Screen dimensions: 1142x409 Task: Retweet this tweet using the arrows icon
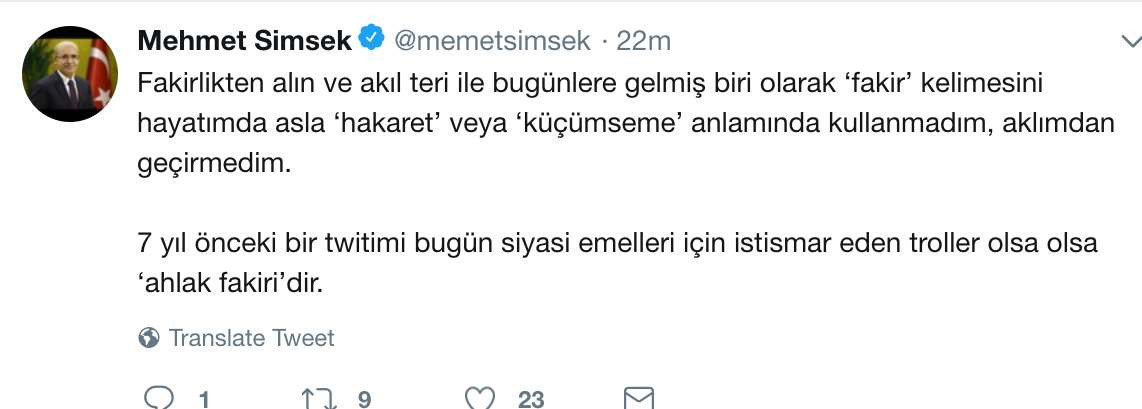320,398
